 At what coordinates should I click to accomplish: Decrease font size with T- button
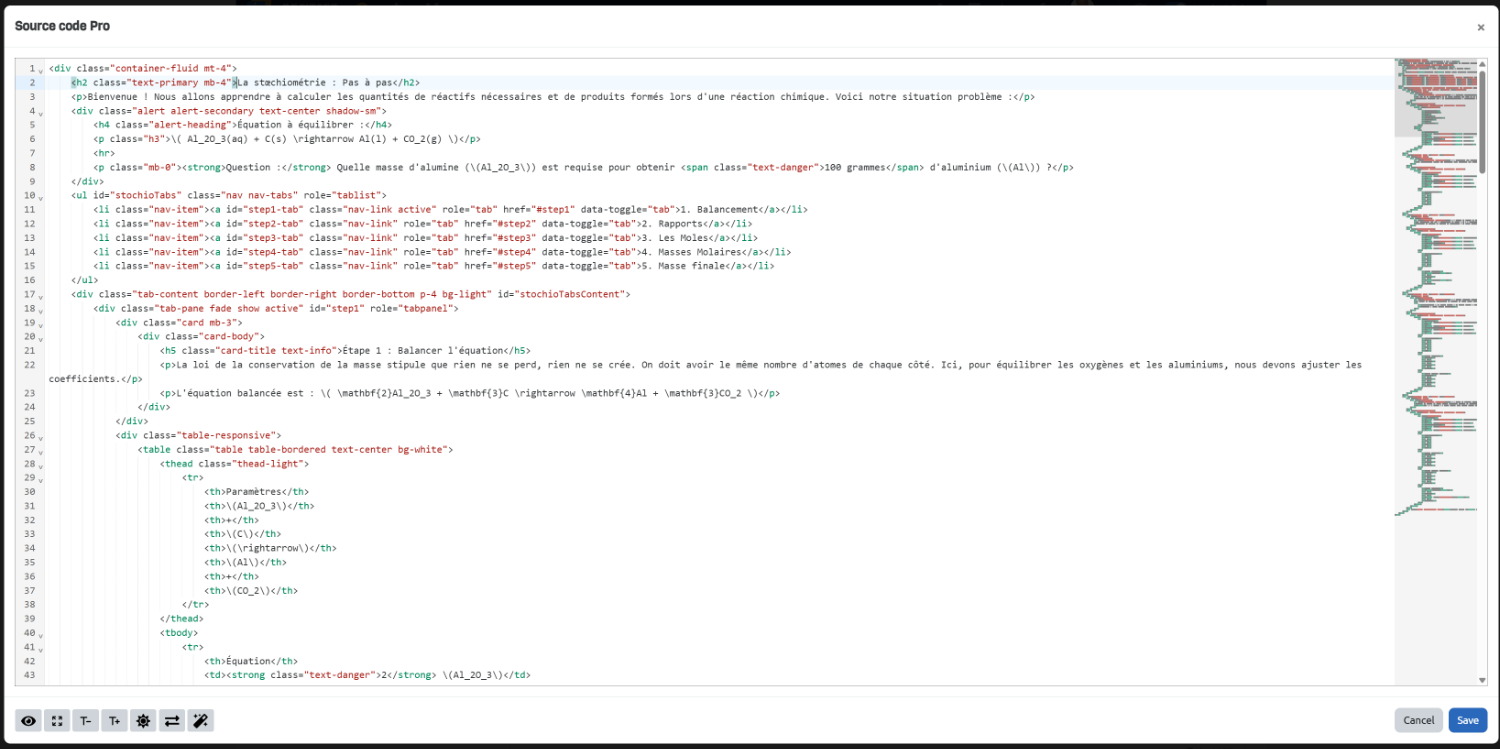(x=86, y=720)
